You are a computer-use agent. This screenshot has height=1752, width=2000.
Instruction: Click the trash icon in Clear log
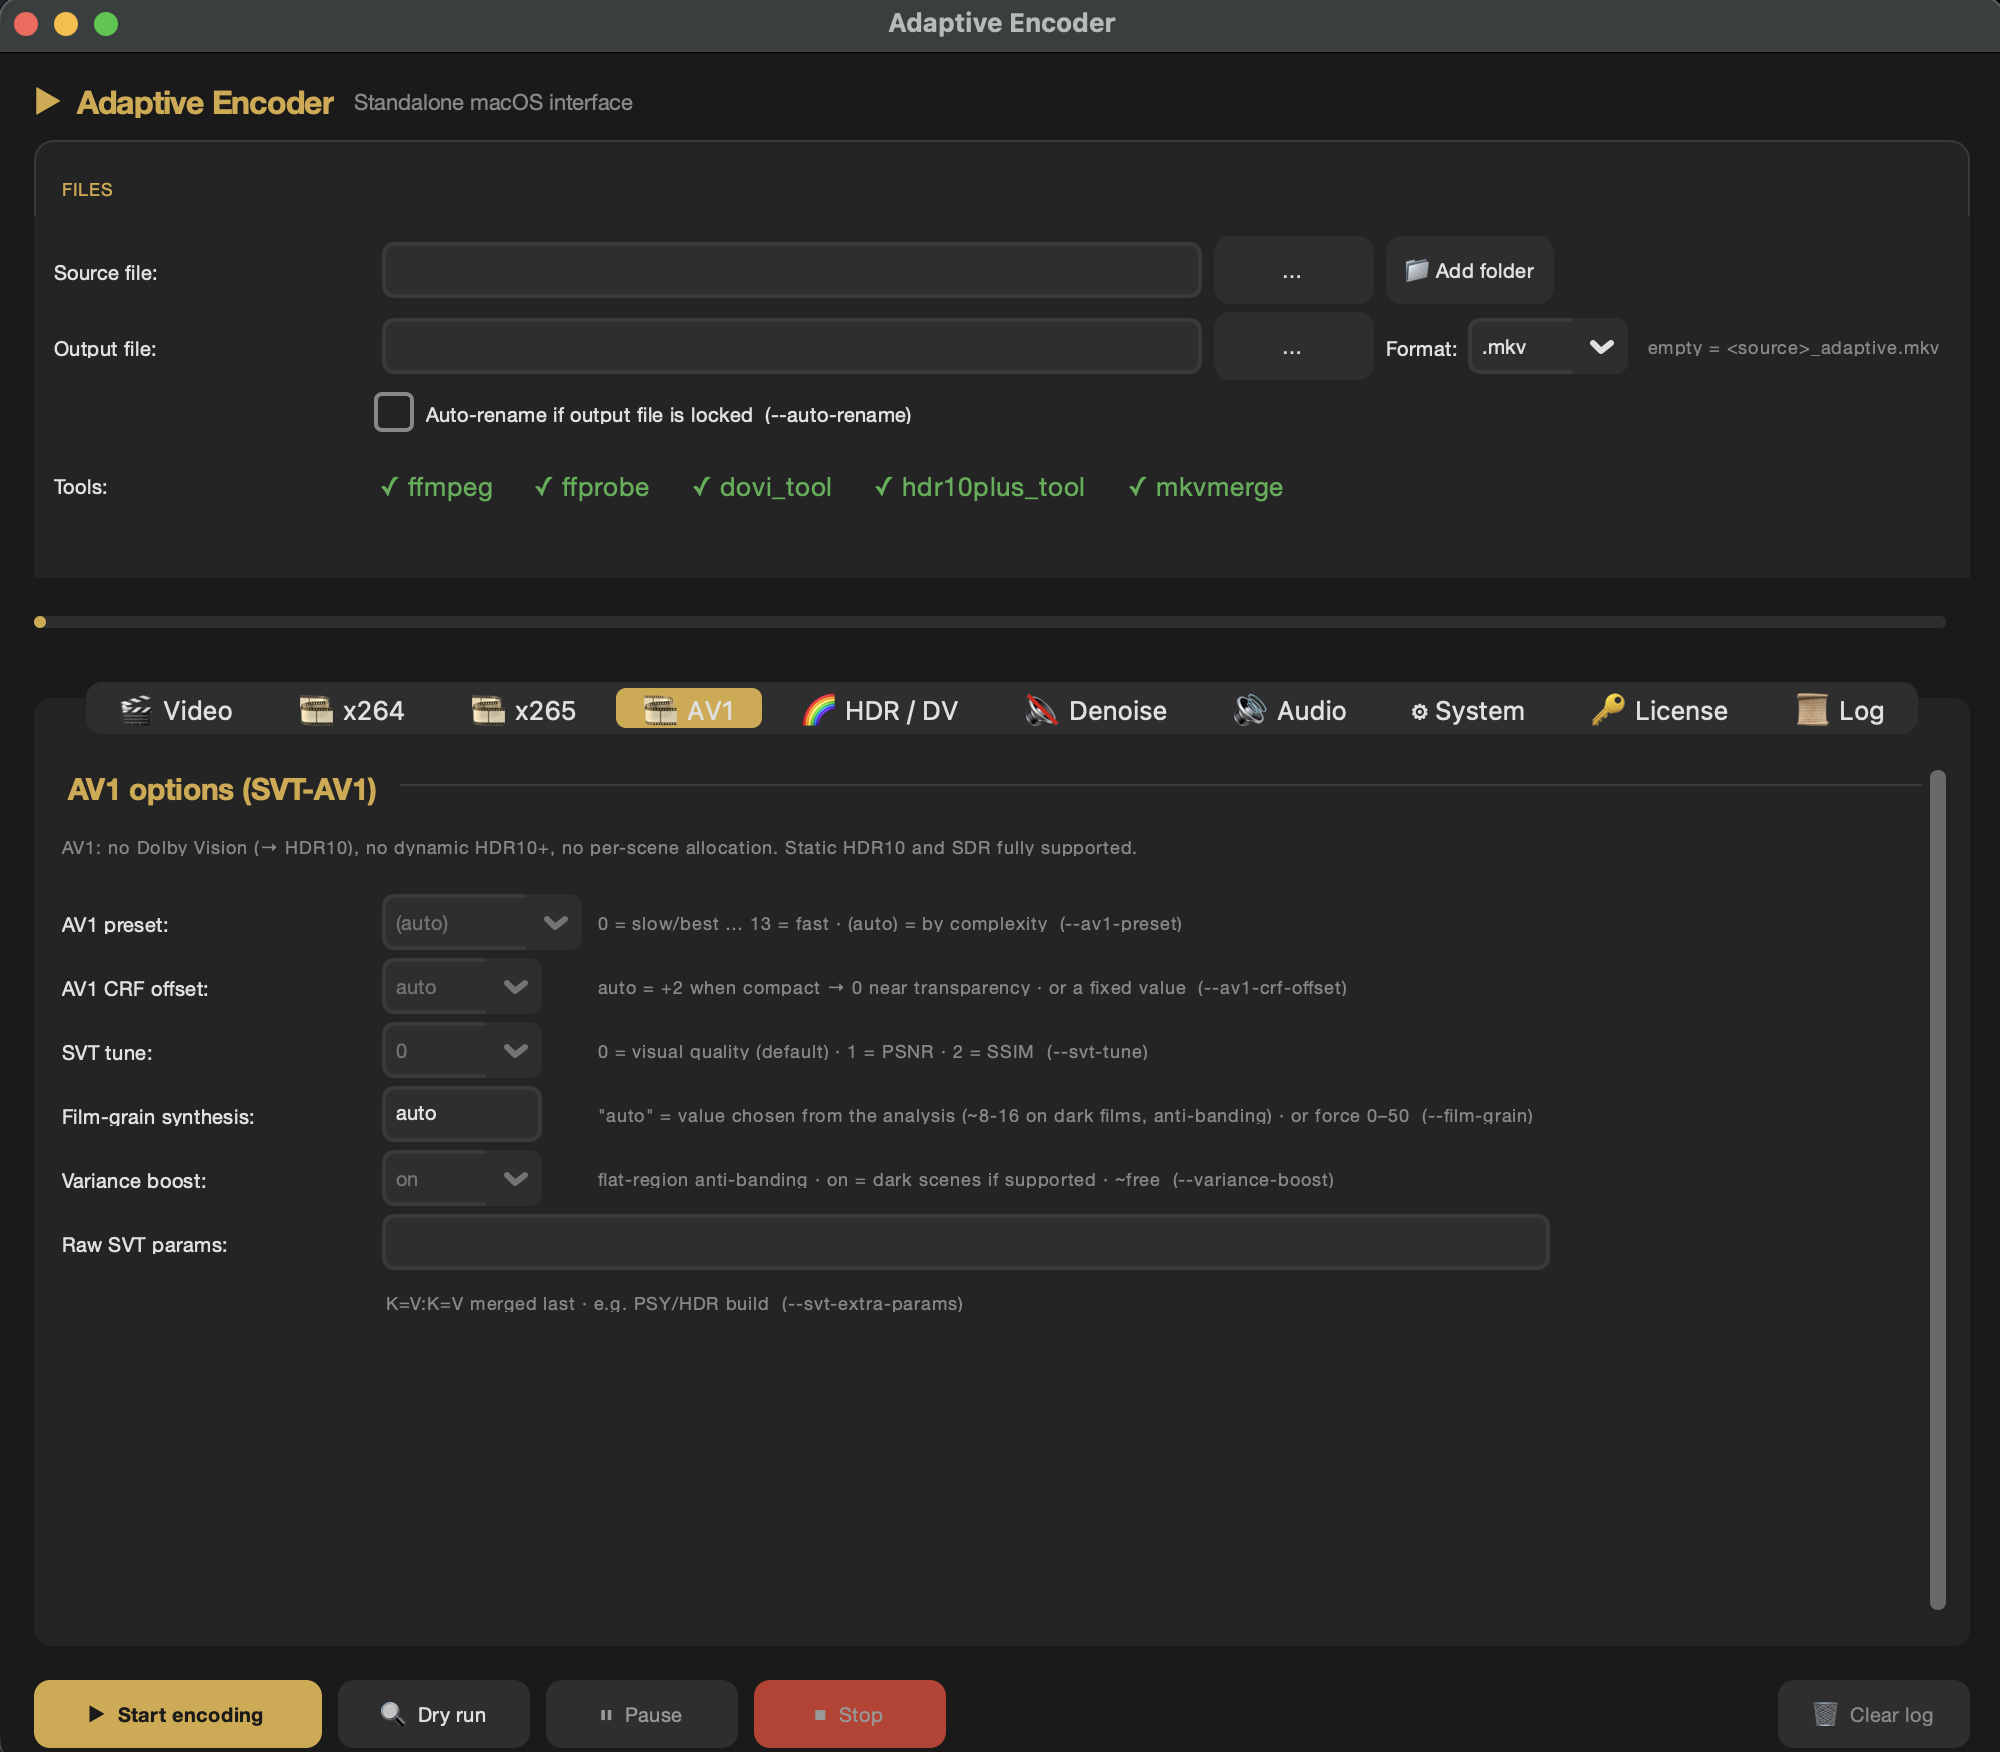point(1825,1714)
